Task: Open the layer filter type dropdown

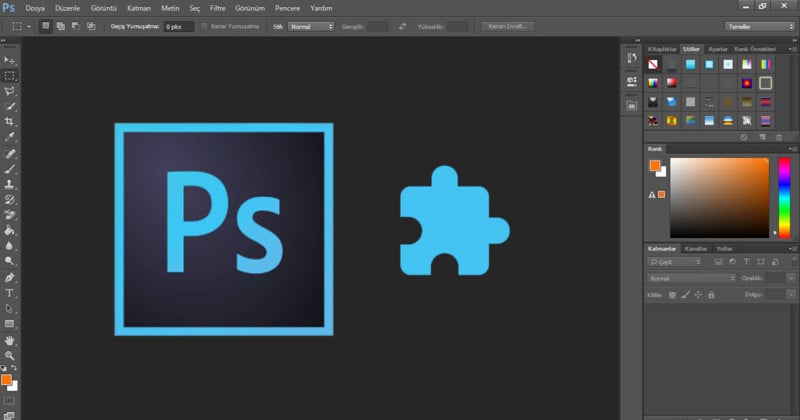Action: (674, 262)
